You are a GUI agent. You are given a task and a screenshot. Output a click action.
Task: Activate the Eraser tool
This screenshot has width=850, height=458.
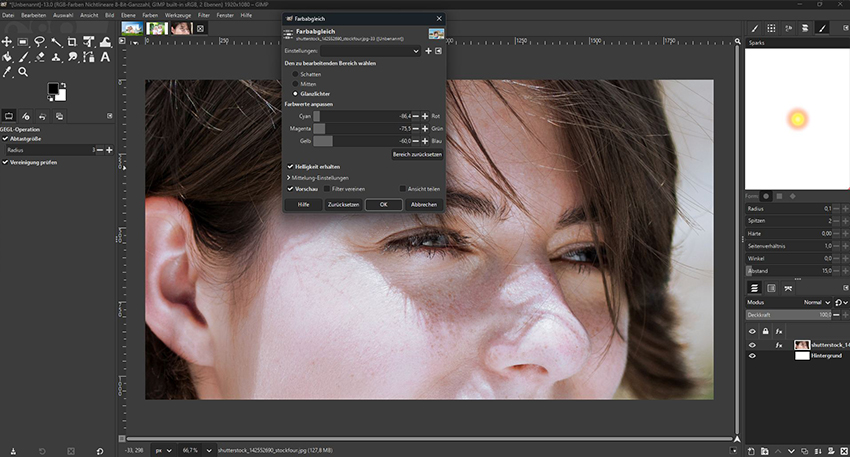tap(39, 57)
